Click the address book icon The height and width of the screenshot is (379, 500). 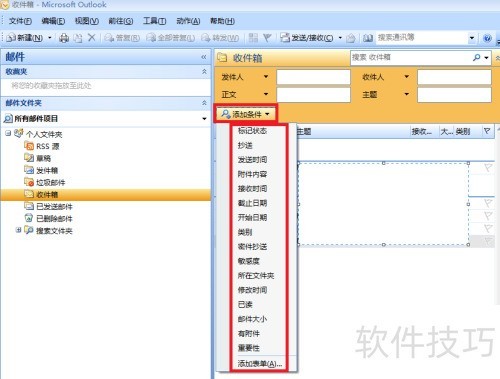point(368,38)
